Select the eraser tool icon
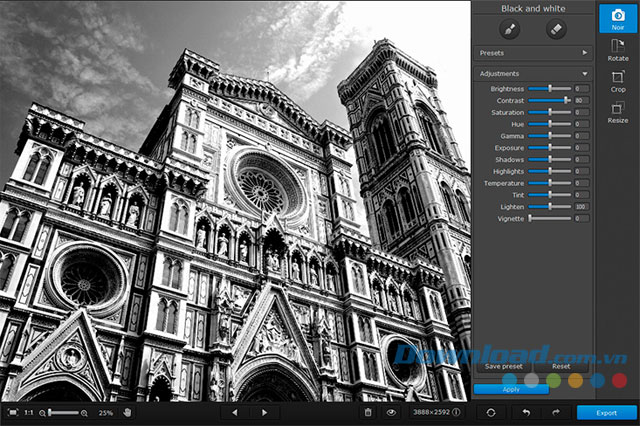The image size is (640, 426). [x=556, y=30]
